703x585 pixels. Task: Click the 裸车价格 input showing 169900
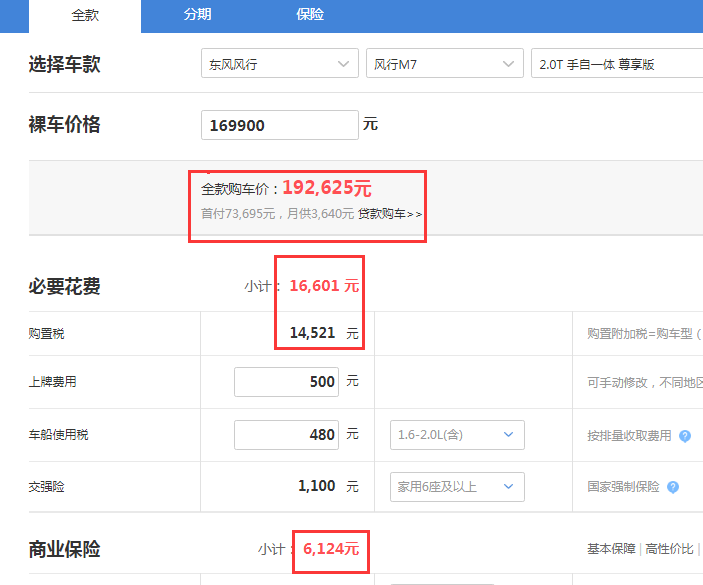pyautogui.click(x=280, y=125)
